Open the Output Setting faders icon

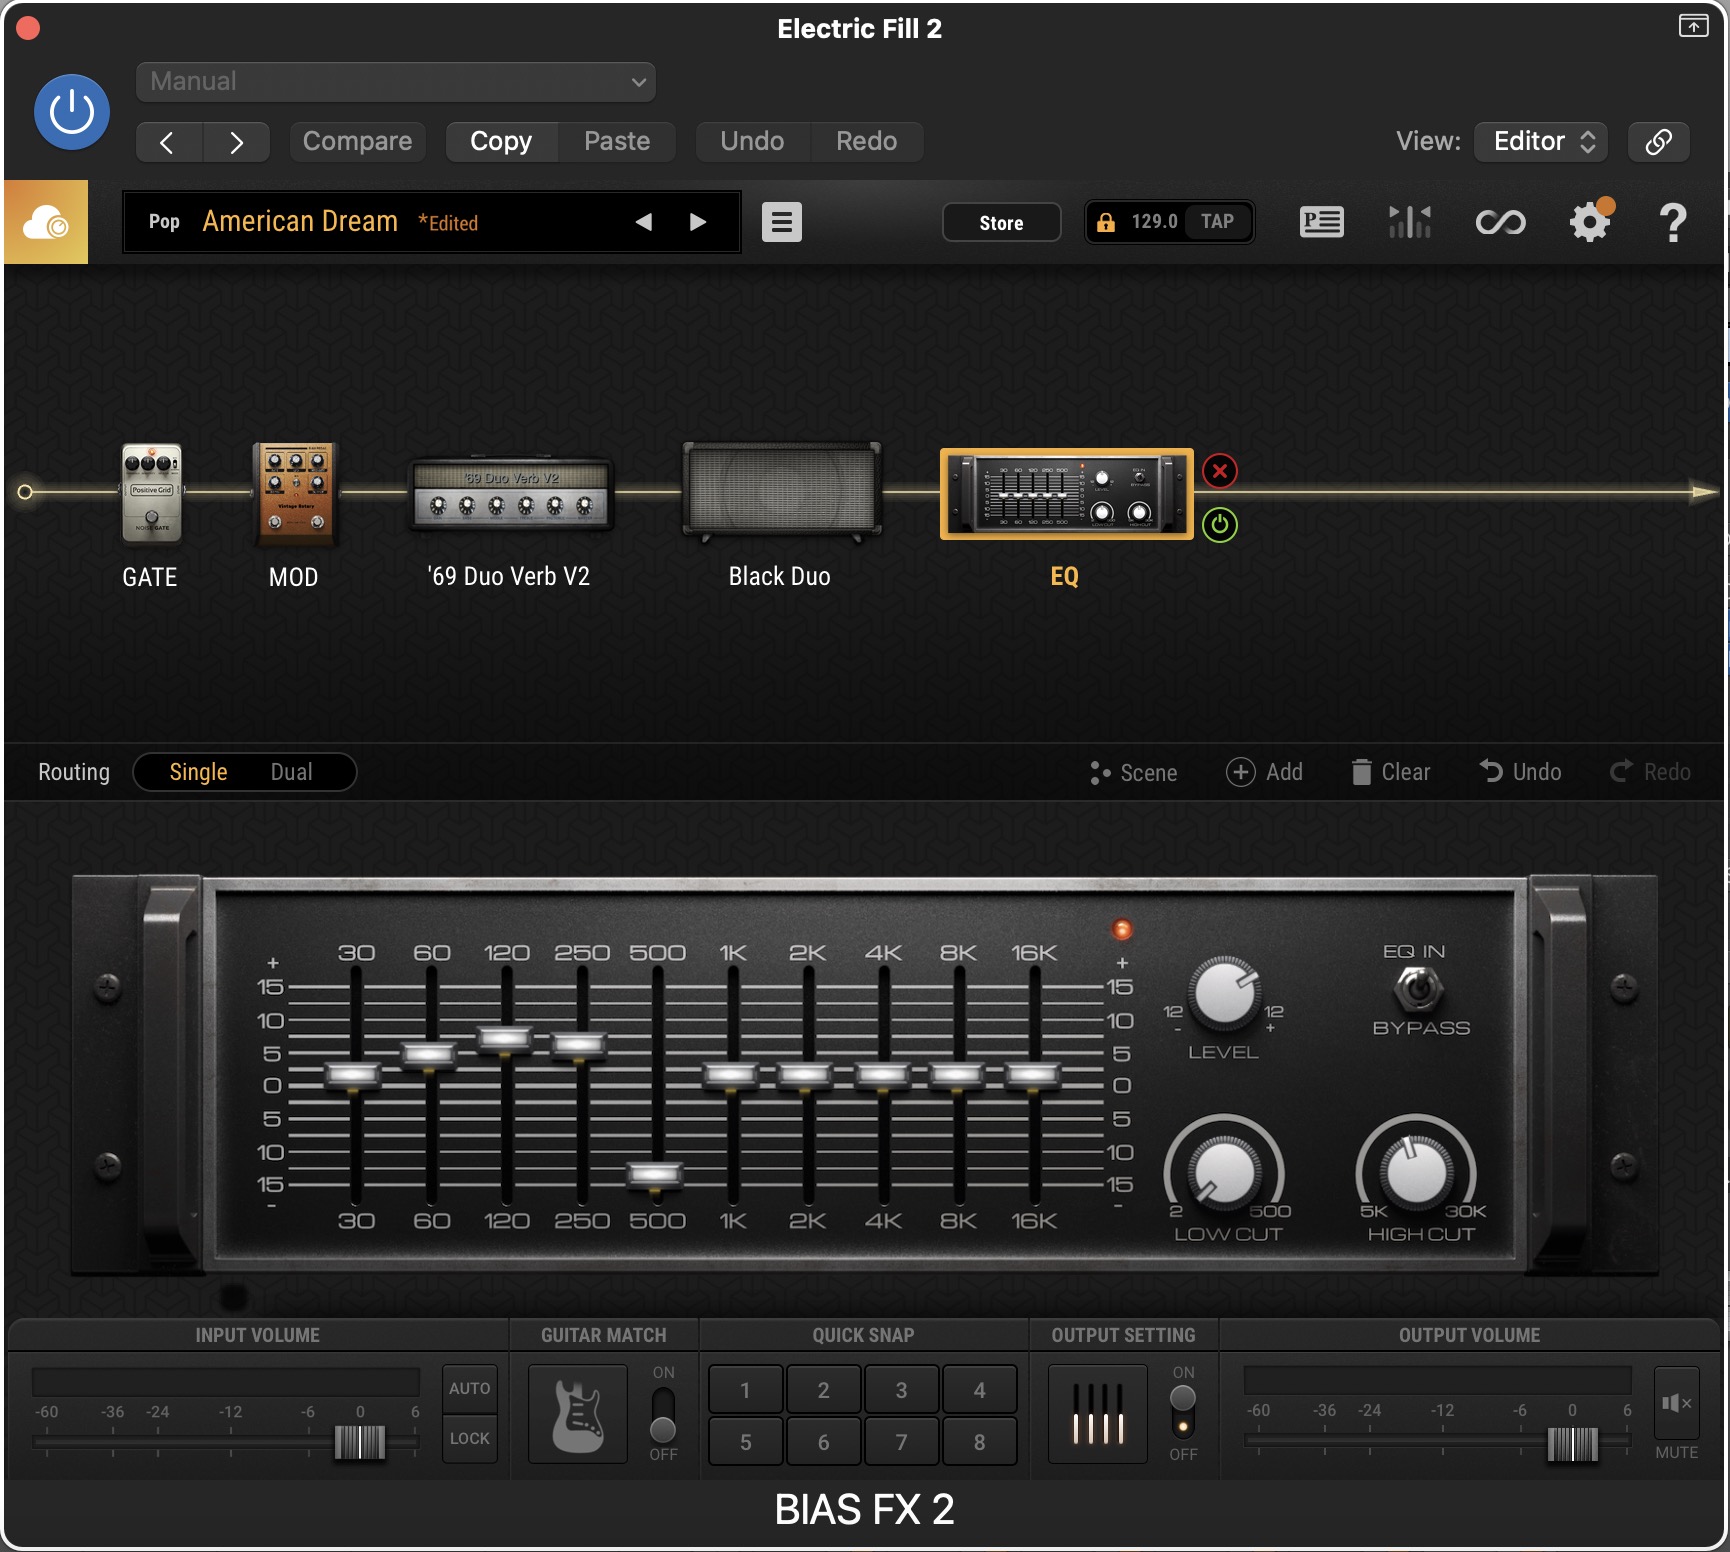[1098, 1414]
